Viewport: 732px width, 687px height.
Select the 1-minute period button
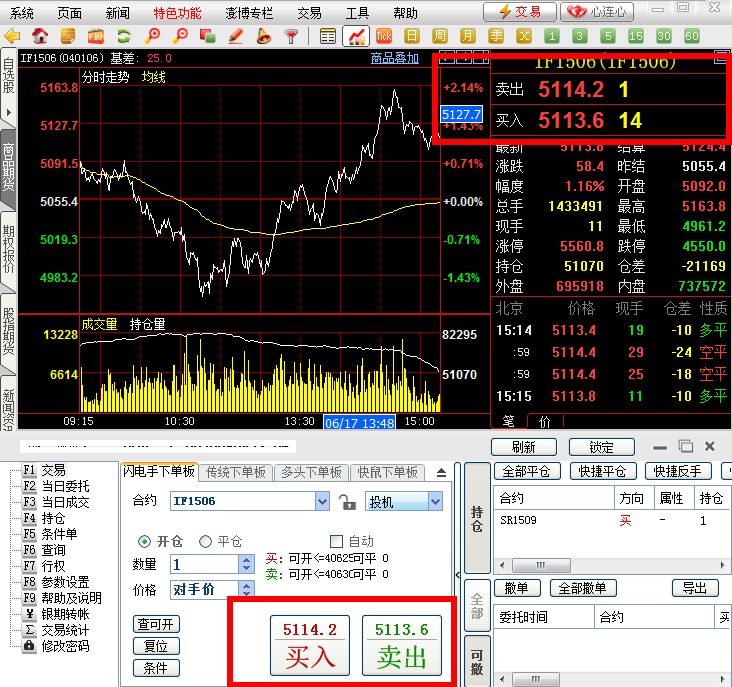pos(552,36)
